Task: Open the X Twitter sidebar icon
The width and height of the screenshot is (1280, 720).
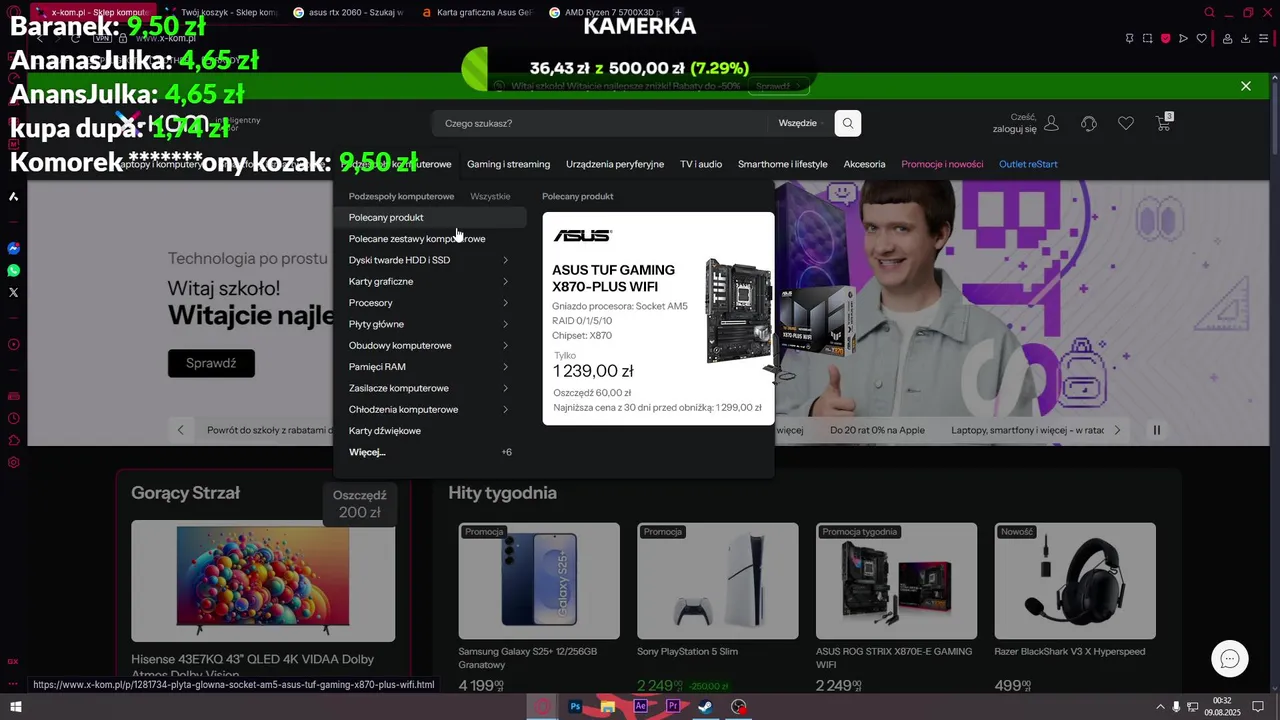Action: pyautogui.click(x=13, y=292)
